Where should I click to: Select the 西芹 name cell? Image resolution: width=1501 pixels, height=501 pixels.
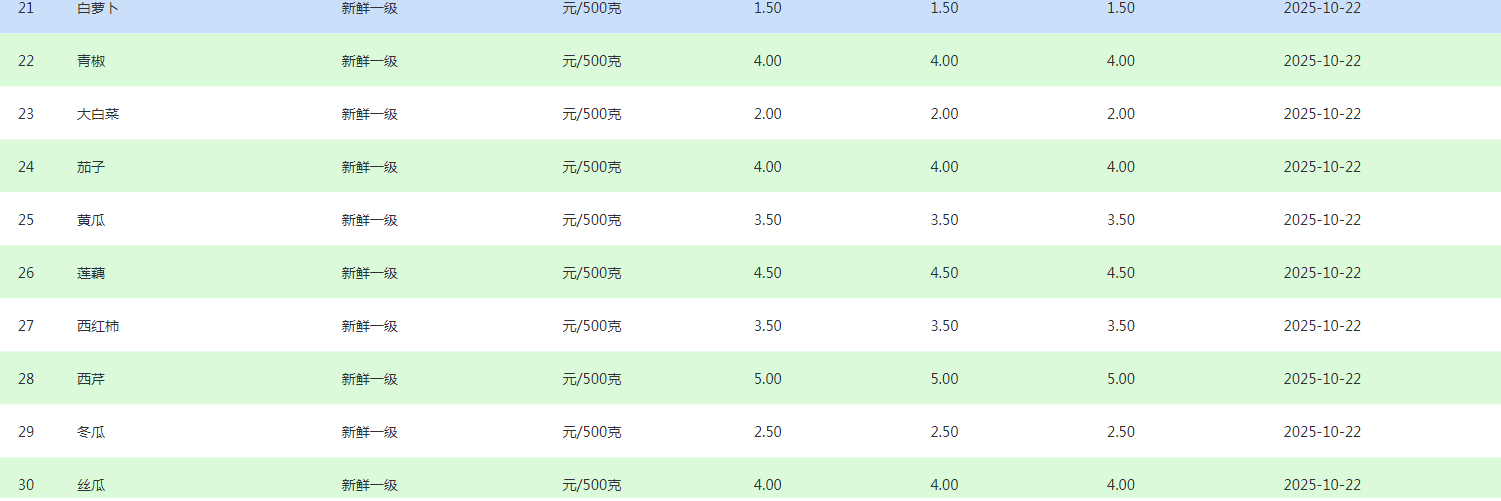[x=91, y=379]
